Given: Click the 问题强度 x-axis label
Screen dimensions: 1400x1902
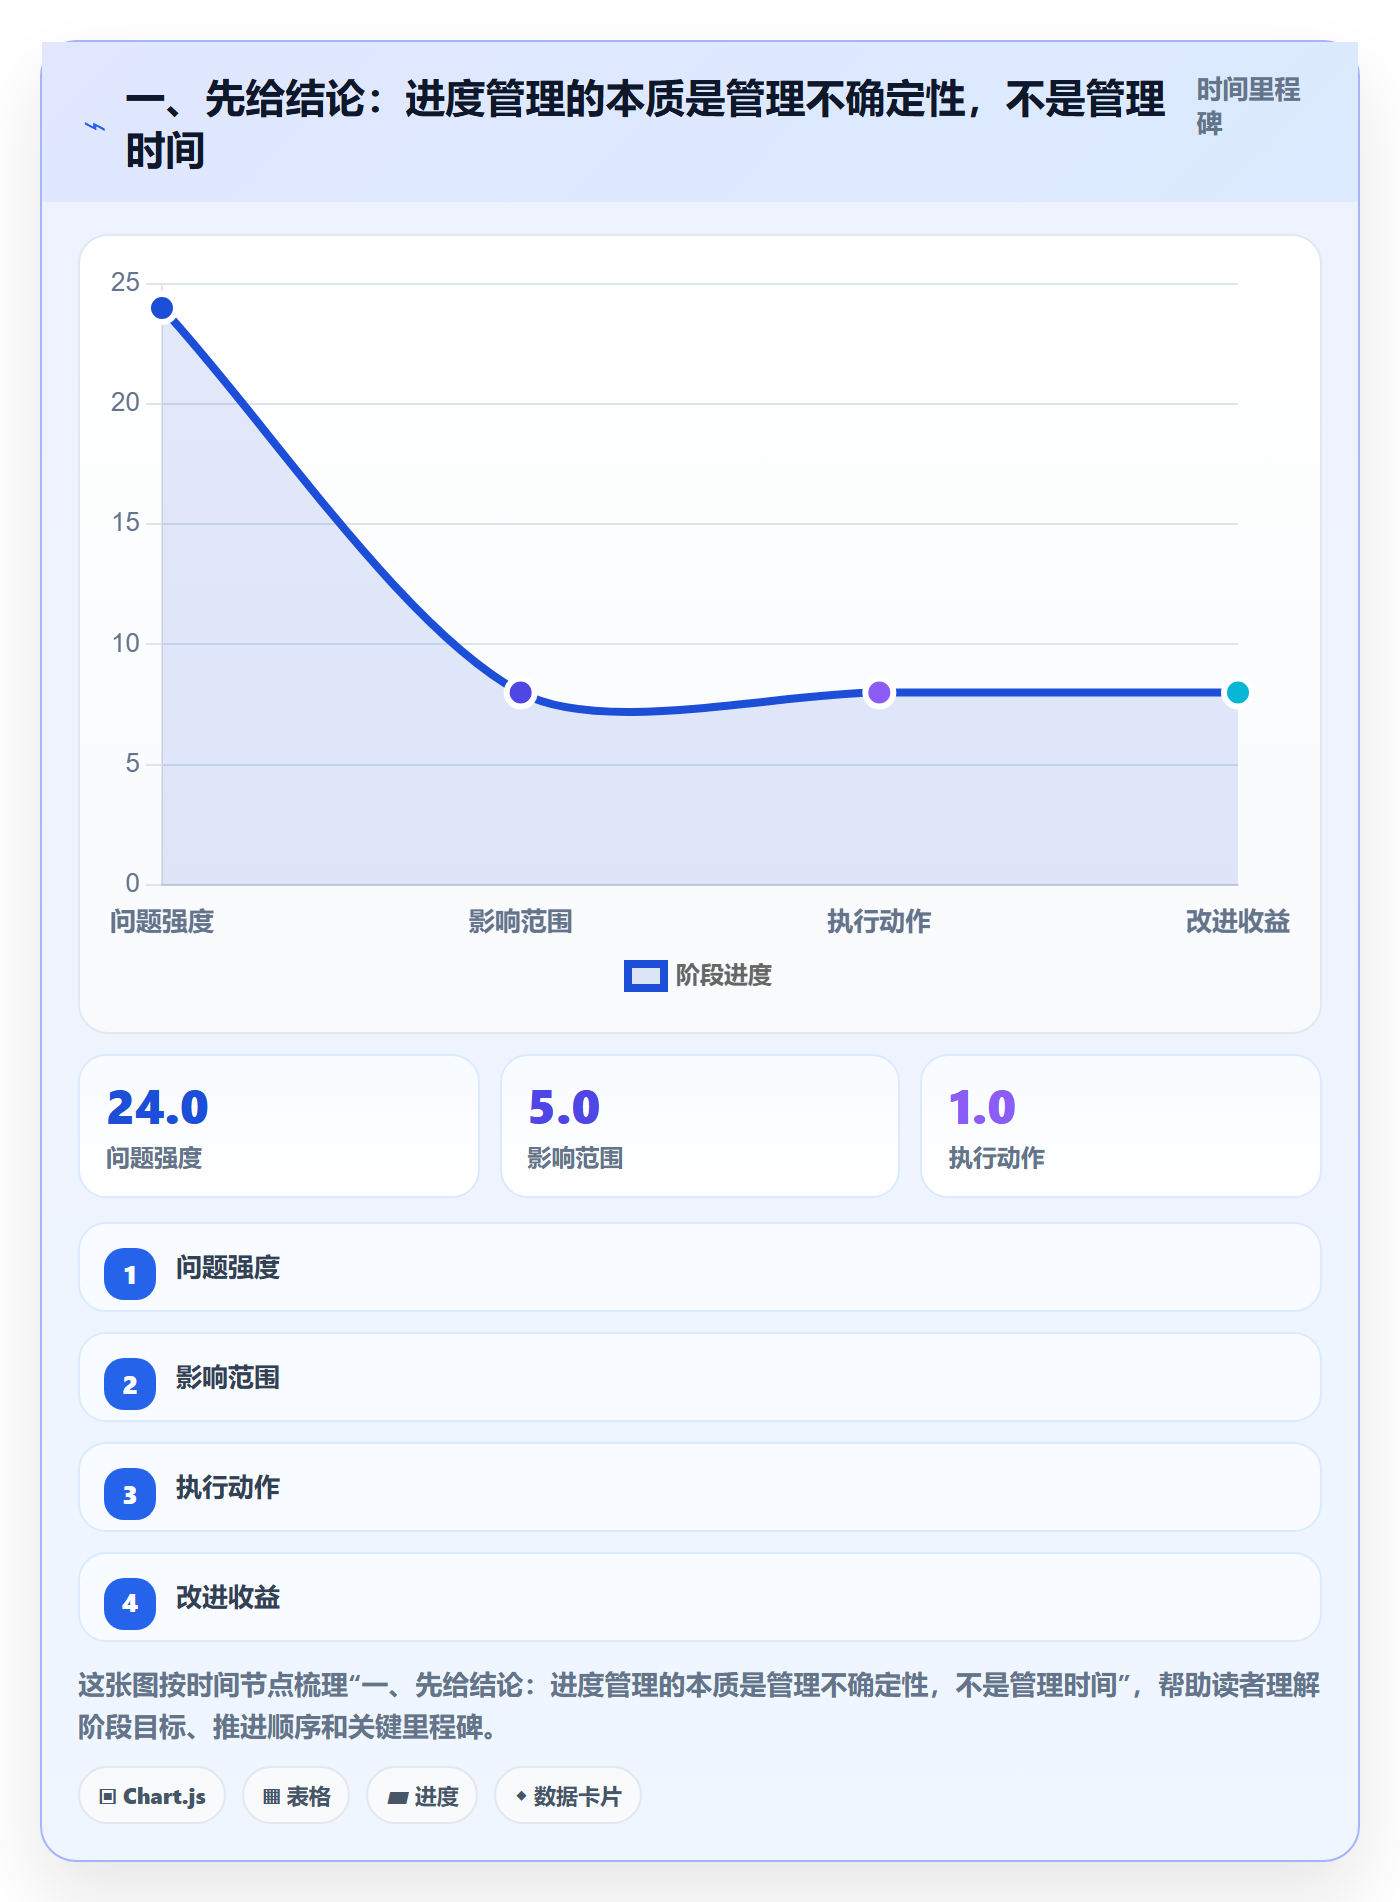Looking at the screenshot, I should pyautogui.click(x=162, y=922).
